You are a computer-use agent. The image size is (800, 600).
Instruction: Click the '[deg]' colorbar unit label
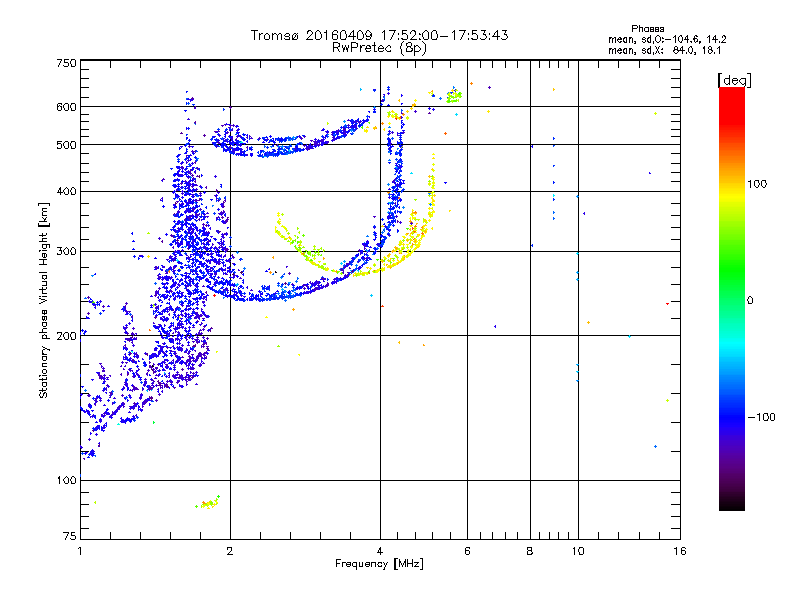click(734, 80)
